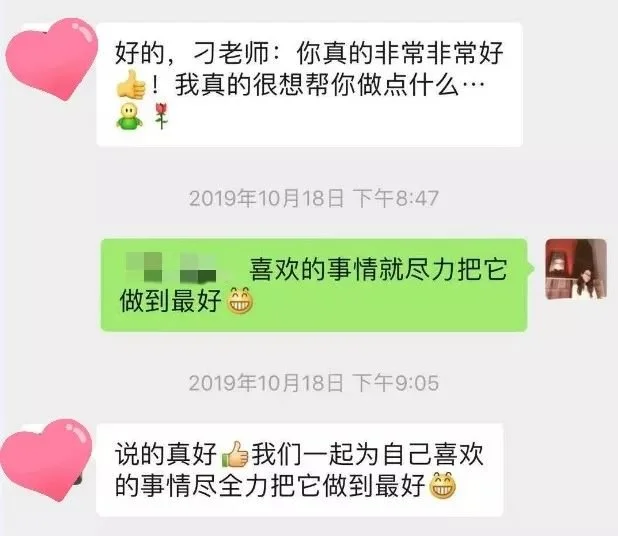Tap the timestamp 2019年10月18日 下午8:47
Viewport: 618px width, 536px height.
coord(314,198)
